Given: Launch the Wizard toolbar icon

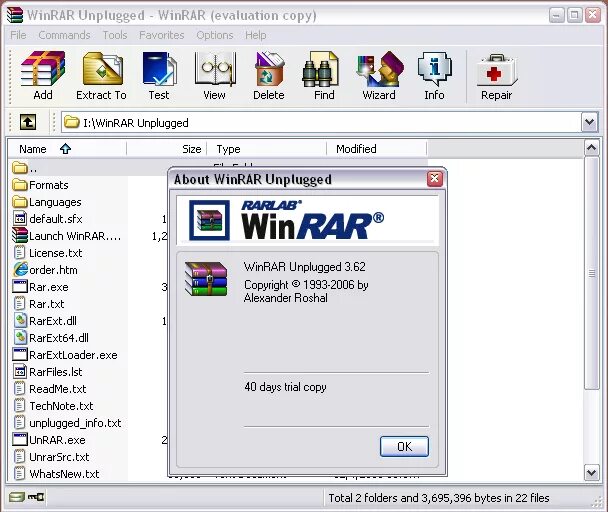Looking at the screenshot, I should [x=380, y=69].
